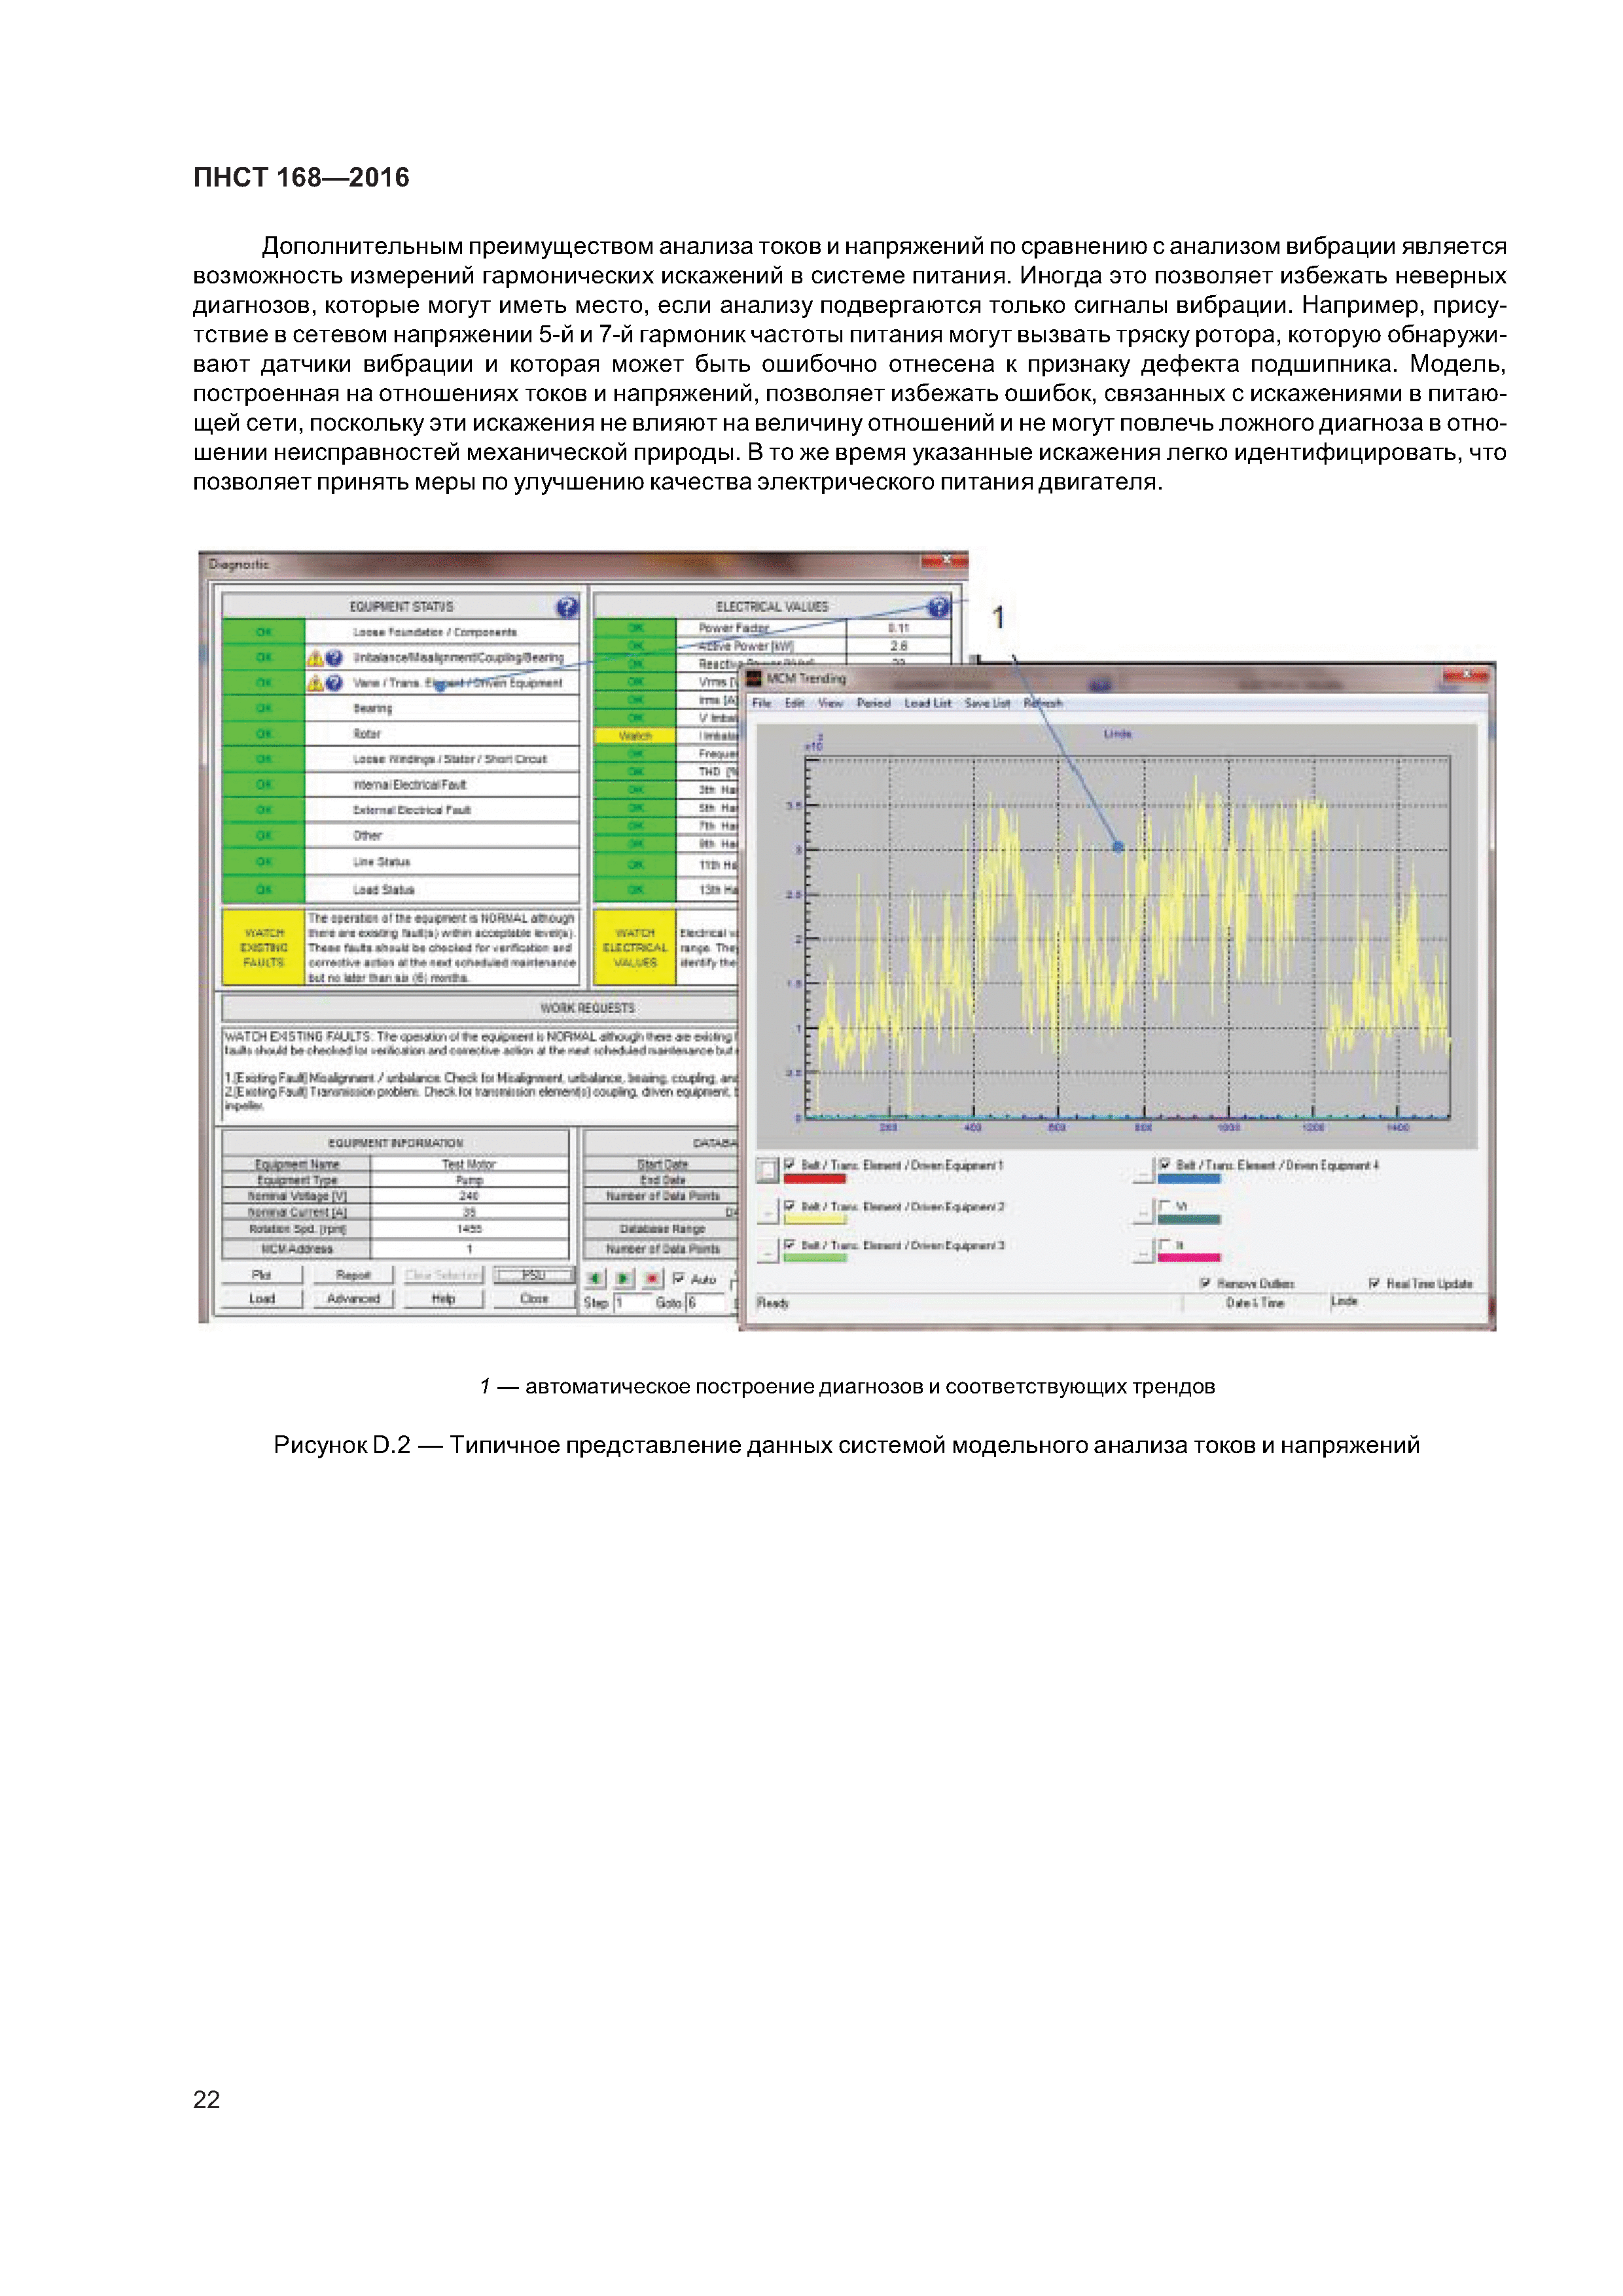Click the Power Factor row label
The height and width of the screenshot is (2296, 1623).
pos(734,628)
